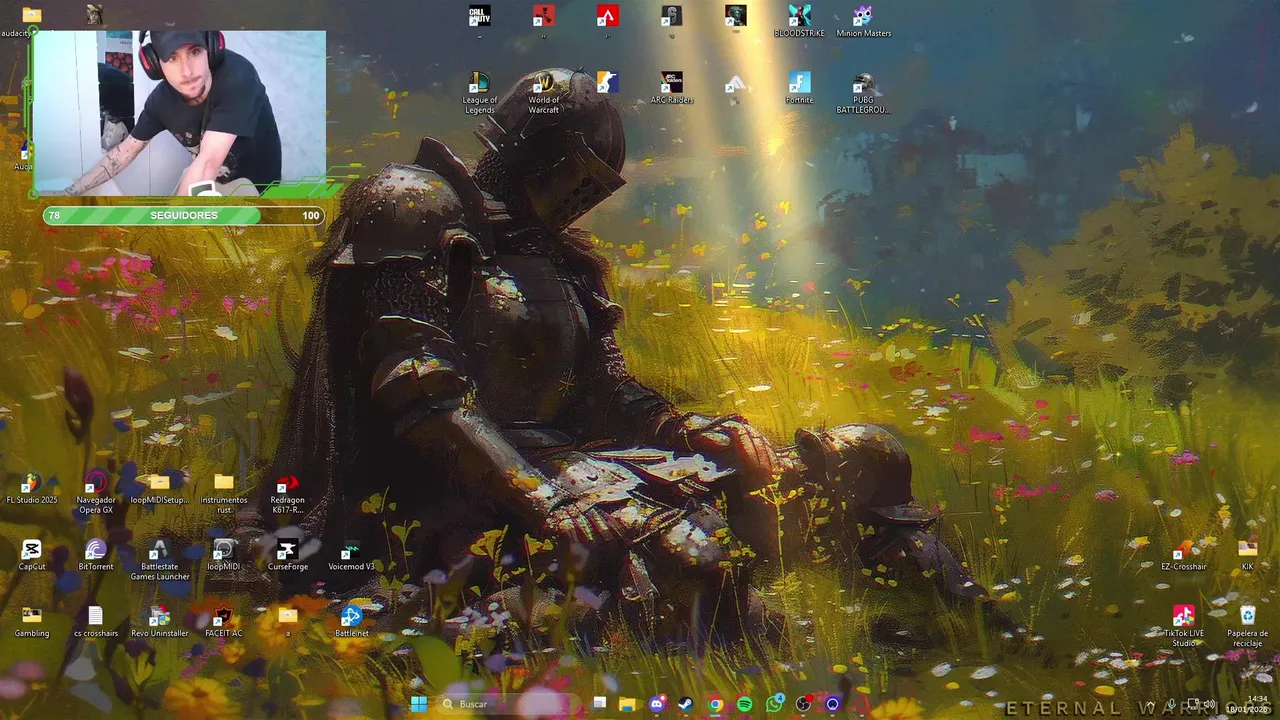Open the loopMIDI application shortcut
This screenshot has width=1280, height=720.
223,555
